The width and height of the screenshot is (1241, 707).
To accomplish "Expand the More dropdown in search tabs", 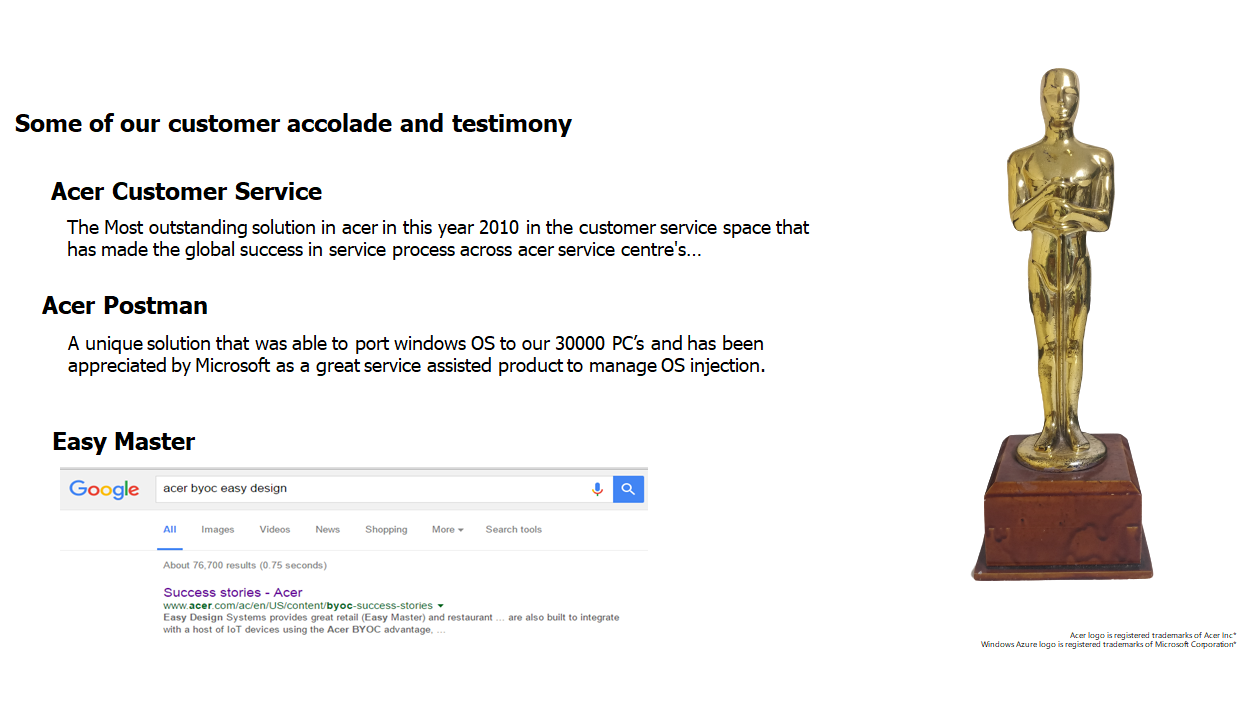I will click(x=447, y=530).
